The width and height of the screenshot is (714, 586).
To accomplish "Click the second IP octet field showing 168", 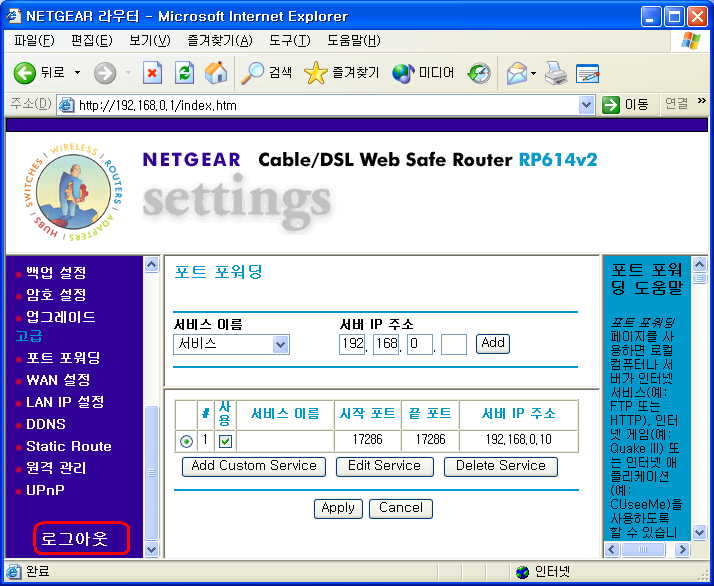I will coord(386,344).
